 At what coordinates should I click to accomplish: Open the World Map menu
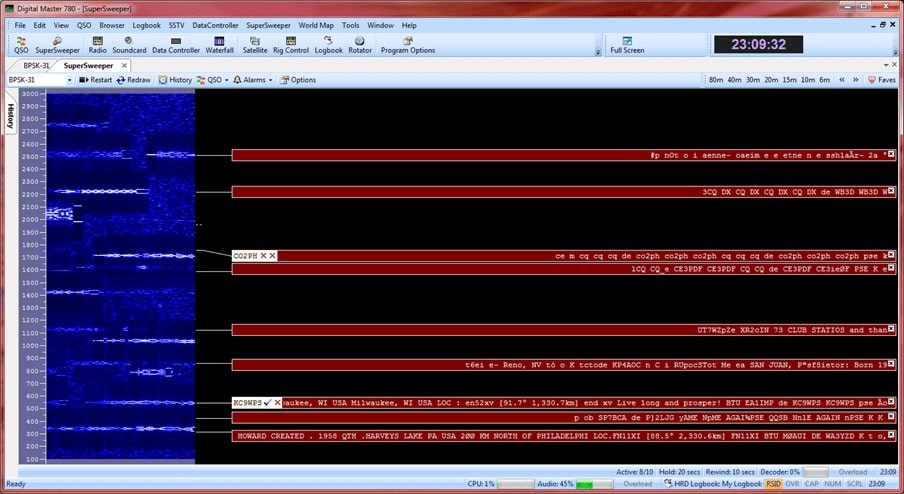(316, 25)
